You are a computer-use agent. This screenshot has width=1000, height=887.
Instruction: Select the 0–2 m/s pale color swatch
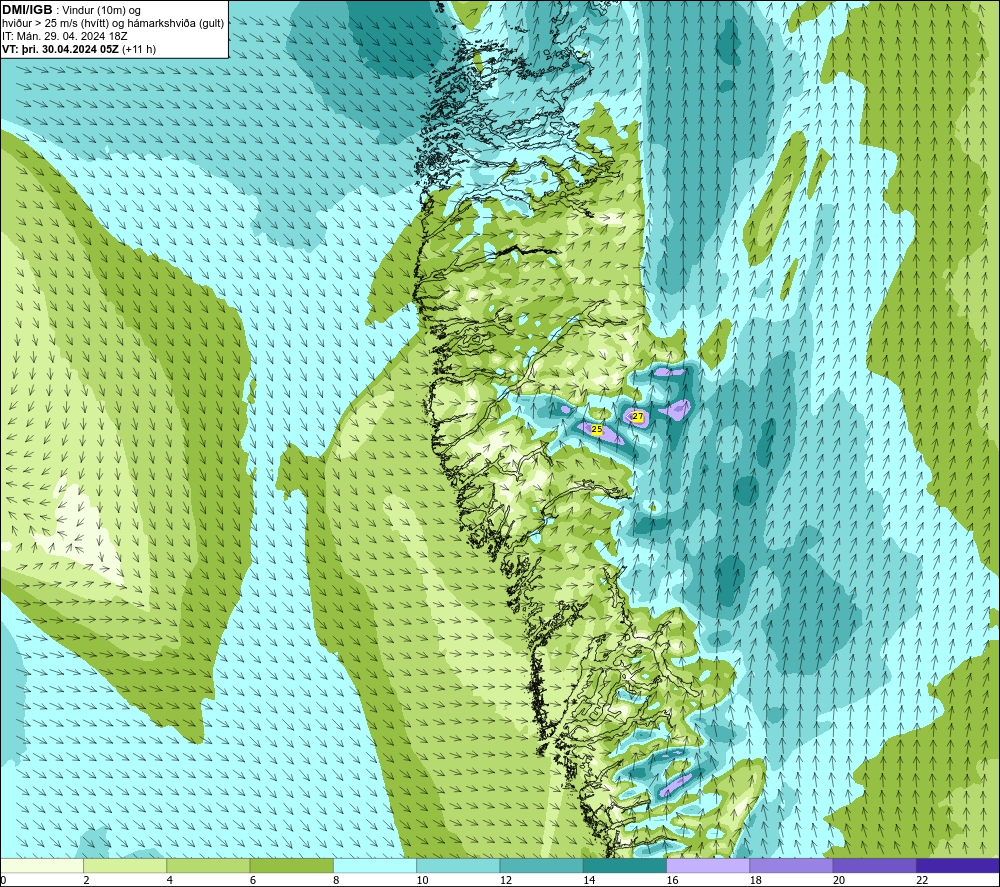[x=42, y=865]
